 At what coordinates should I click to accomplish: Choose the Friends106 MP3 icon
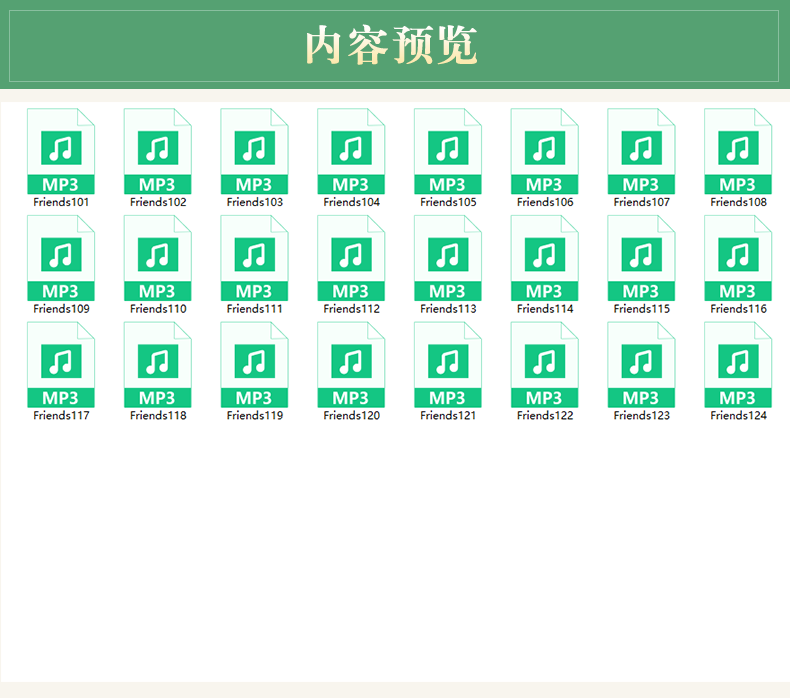545,151
